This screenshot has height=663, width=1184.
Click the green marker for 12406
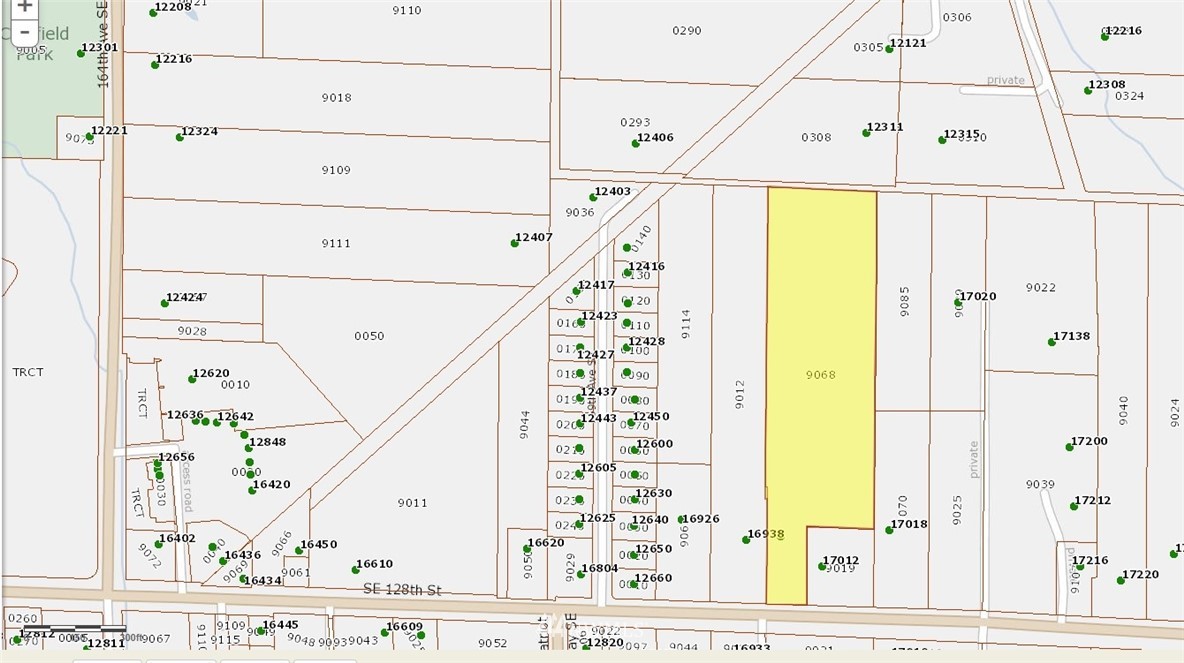coord(635,144)
